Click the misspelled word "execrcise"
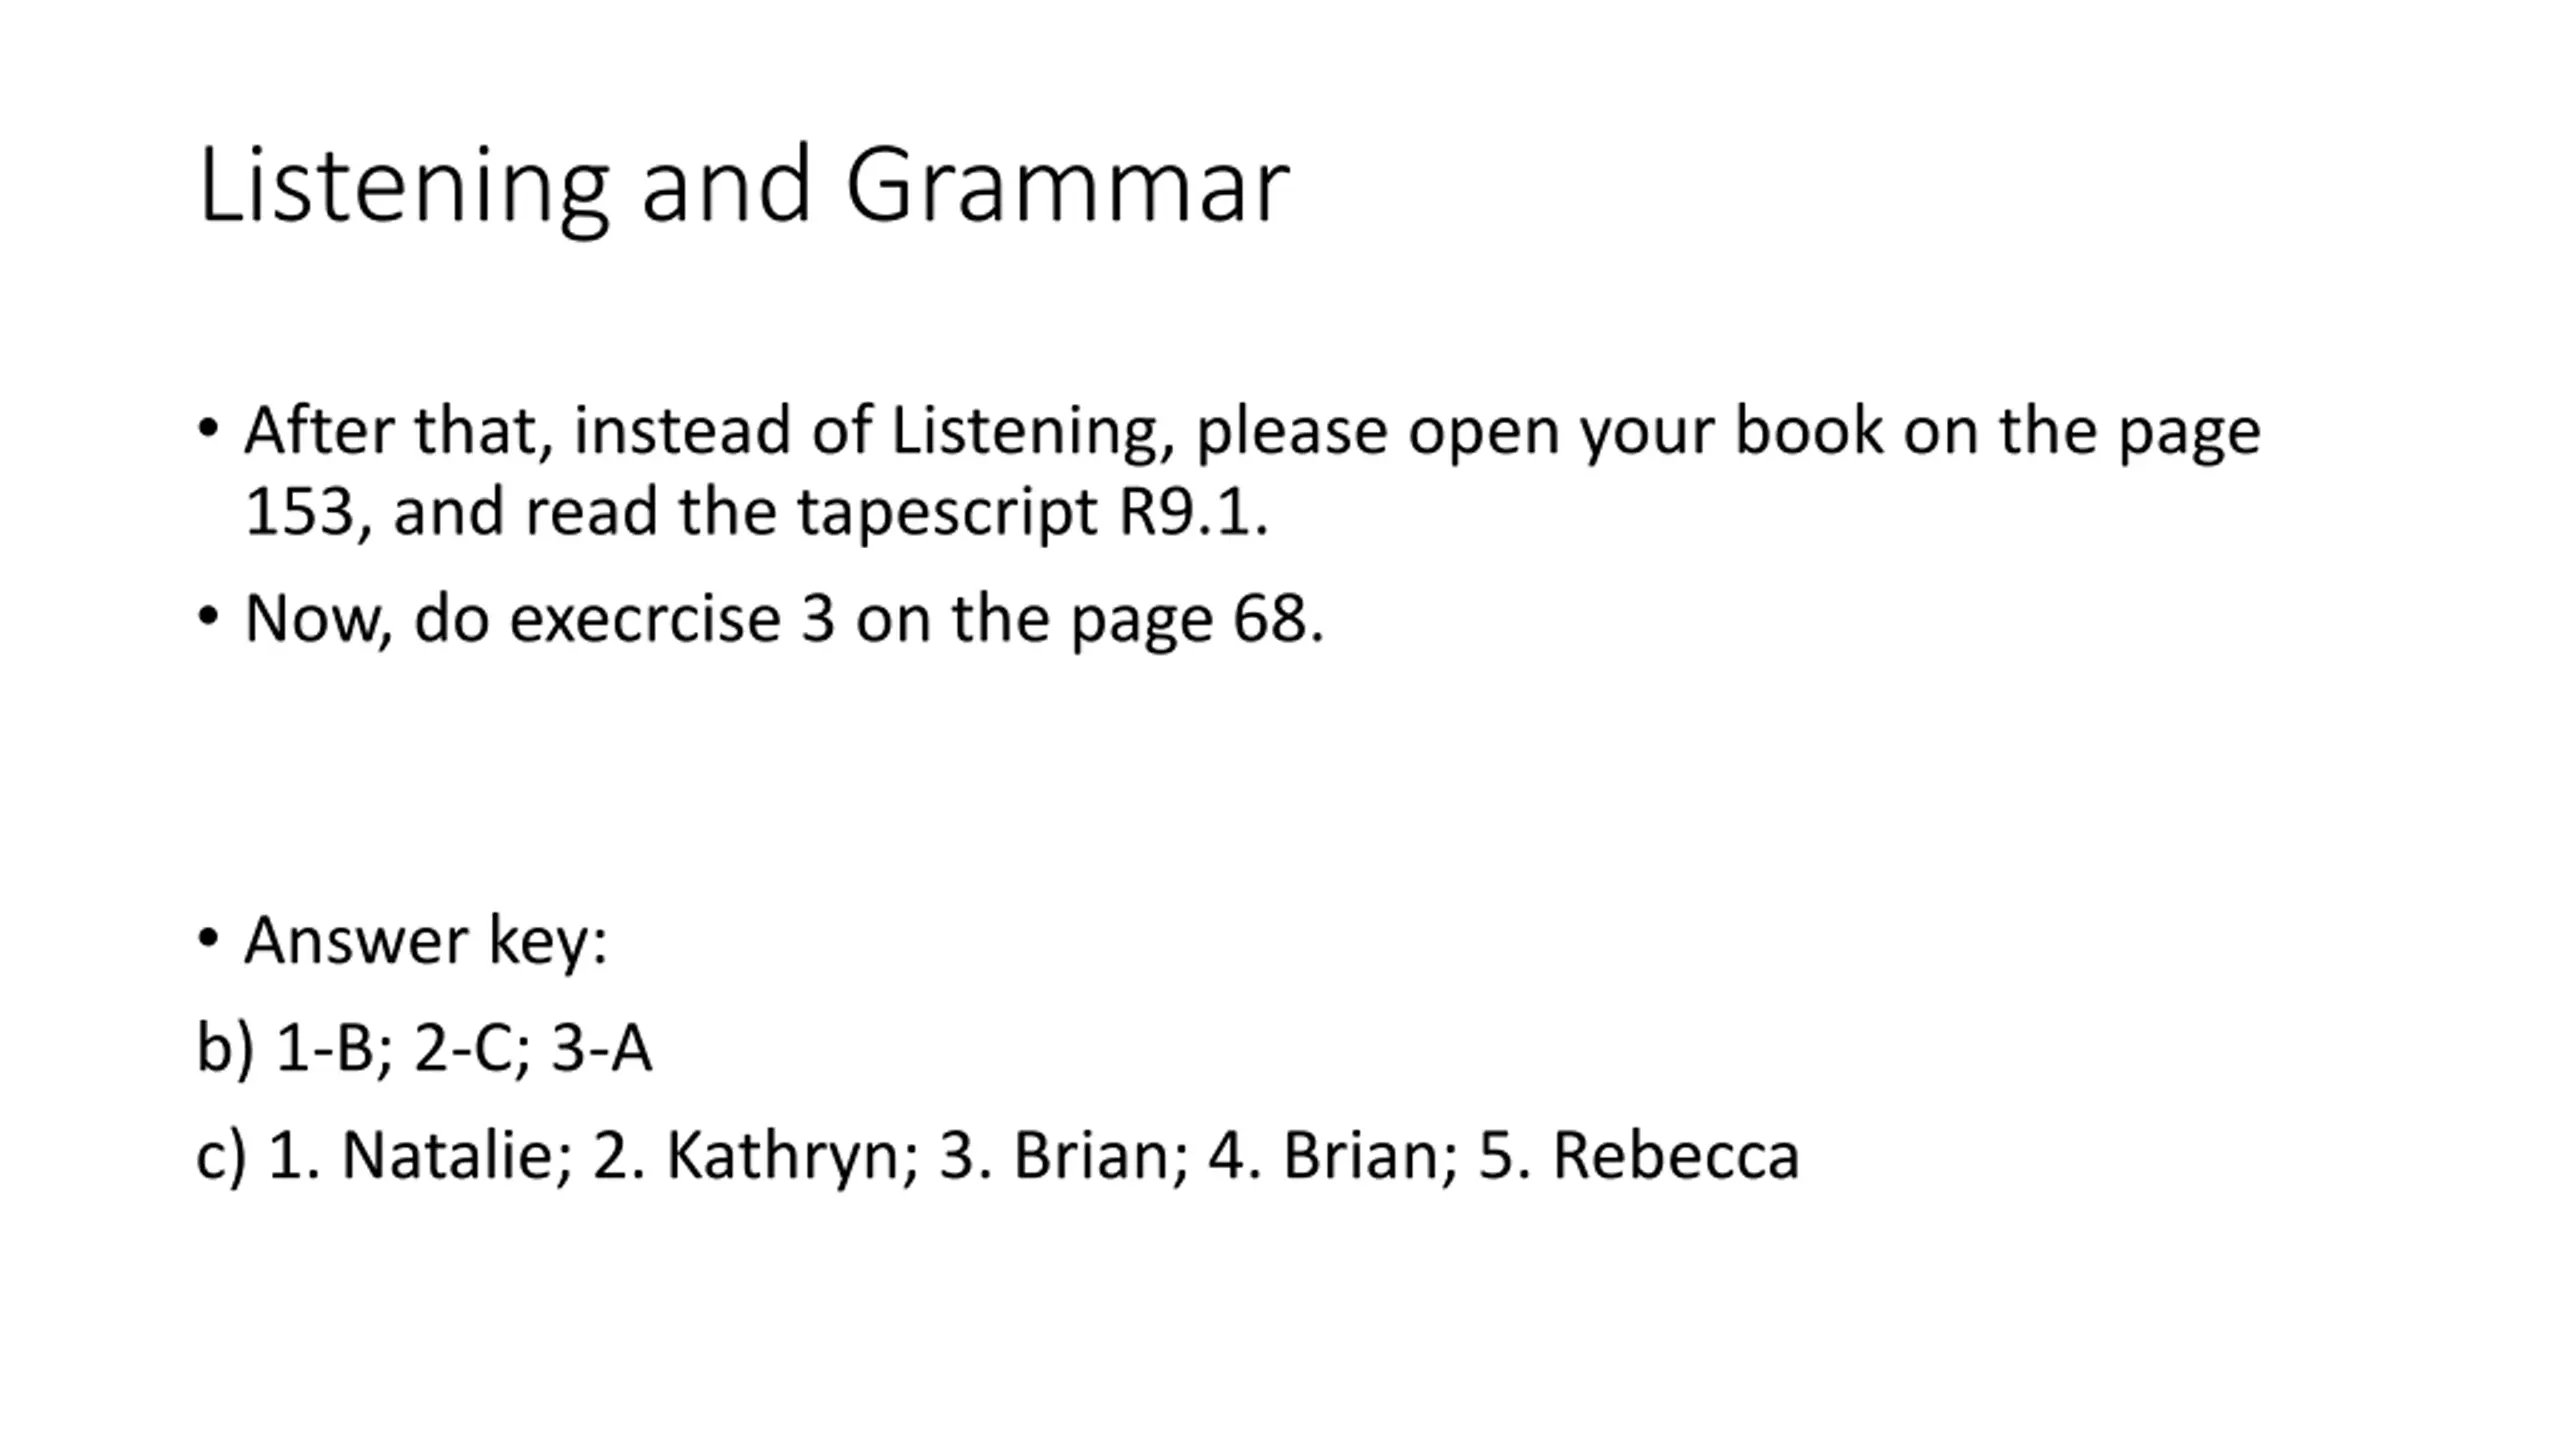2560x1440 pixels. (x=644, y=619)
